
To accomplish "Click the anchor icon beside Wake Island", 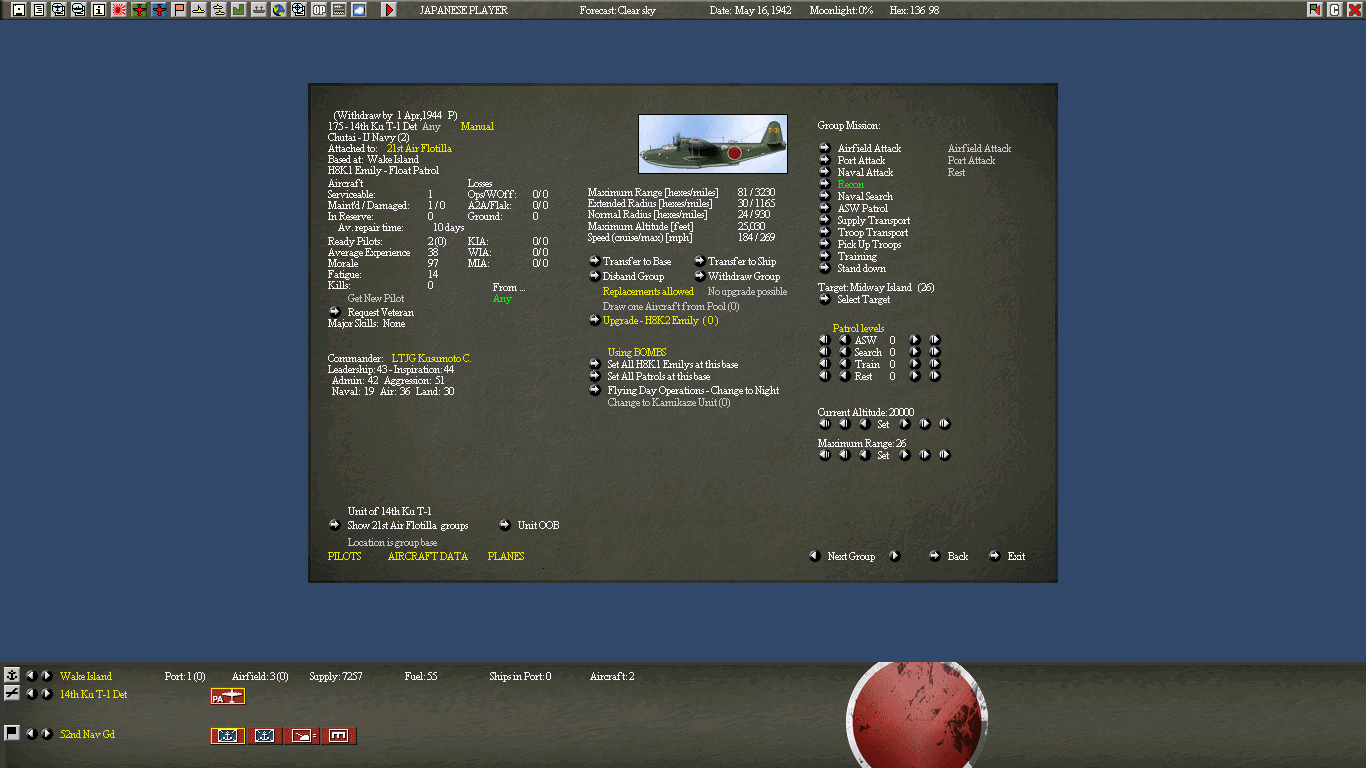I will click(12, 675).
